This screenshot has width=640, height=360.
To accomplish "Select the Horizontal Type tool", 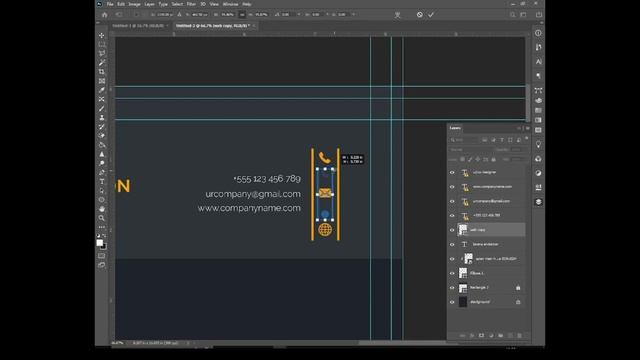I will 102,181.
